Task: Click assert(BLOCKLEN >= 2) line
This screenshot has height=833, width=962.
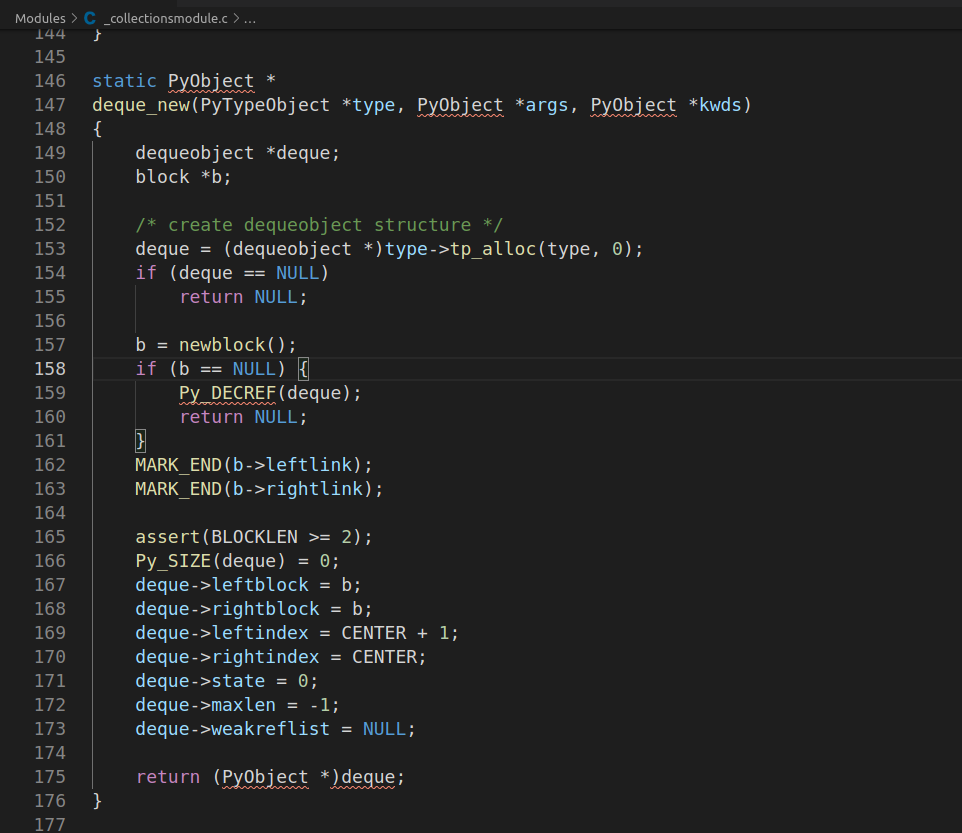Action: tap(254, 537)
